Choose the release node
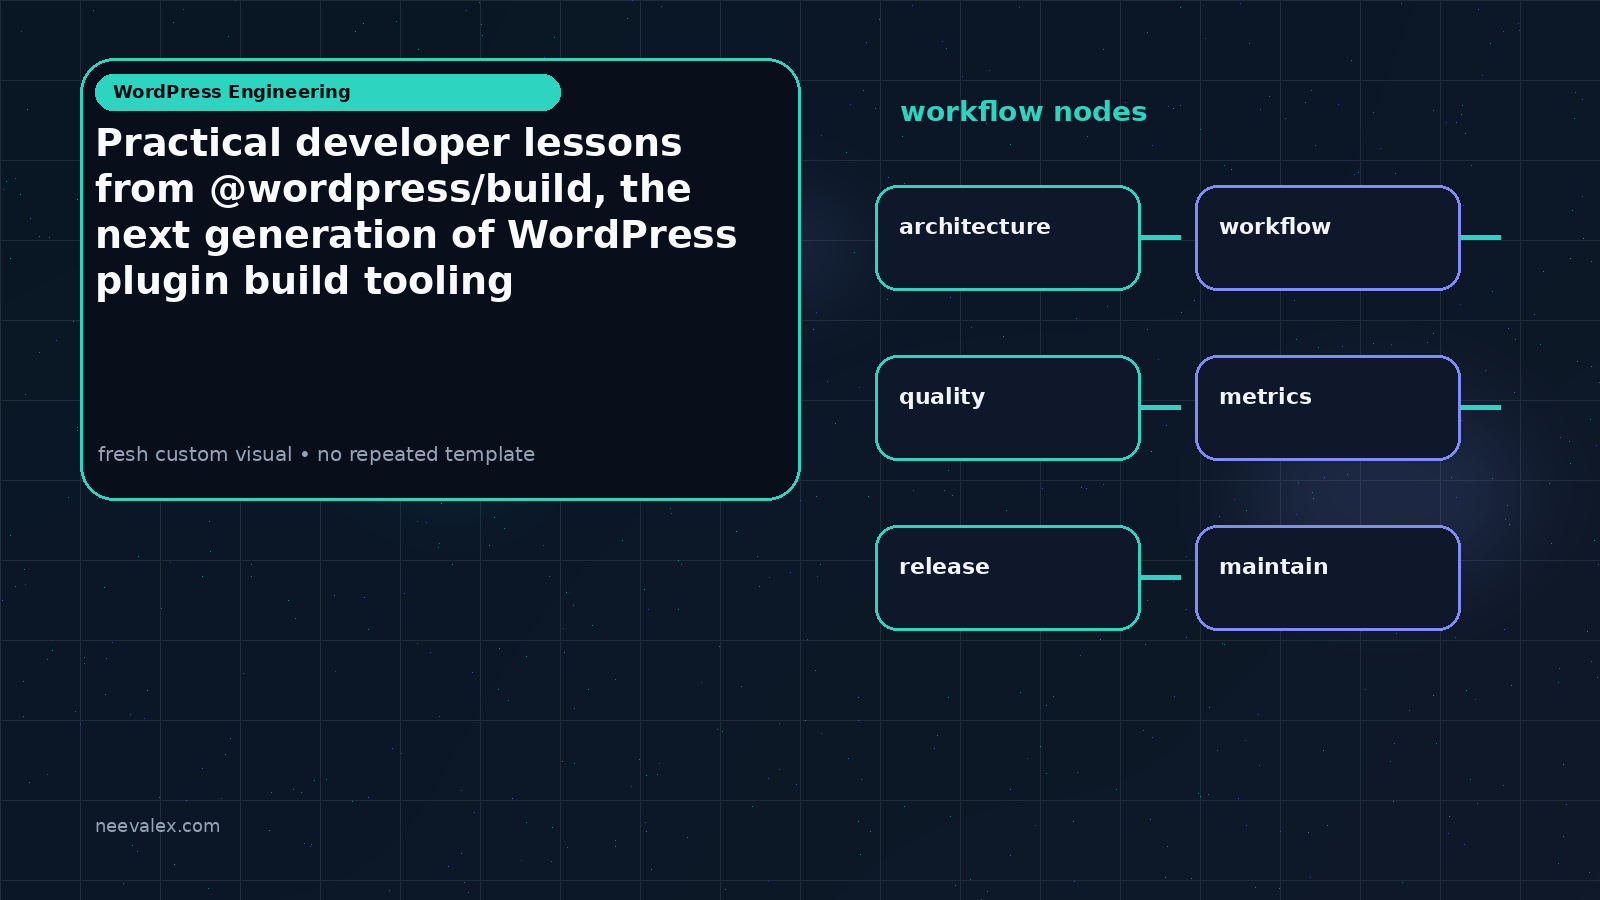1600x900 pixels. (1008, 578)
